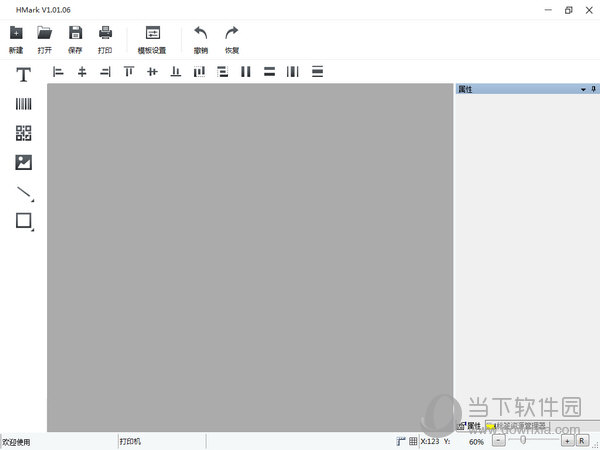Toggle the ruler in the status bar
Screen dimensions: 600x450
tap(401, 441)
